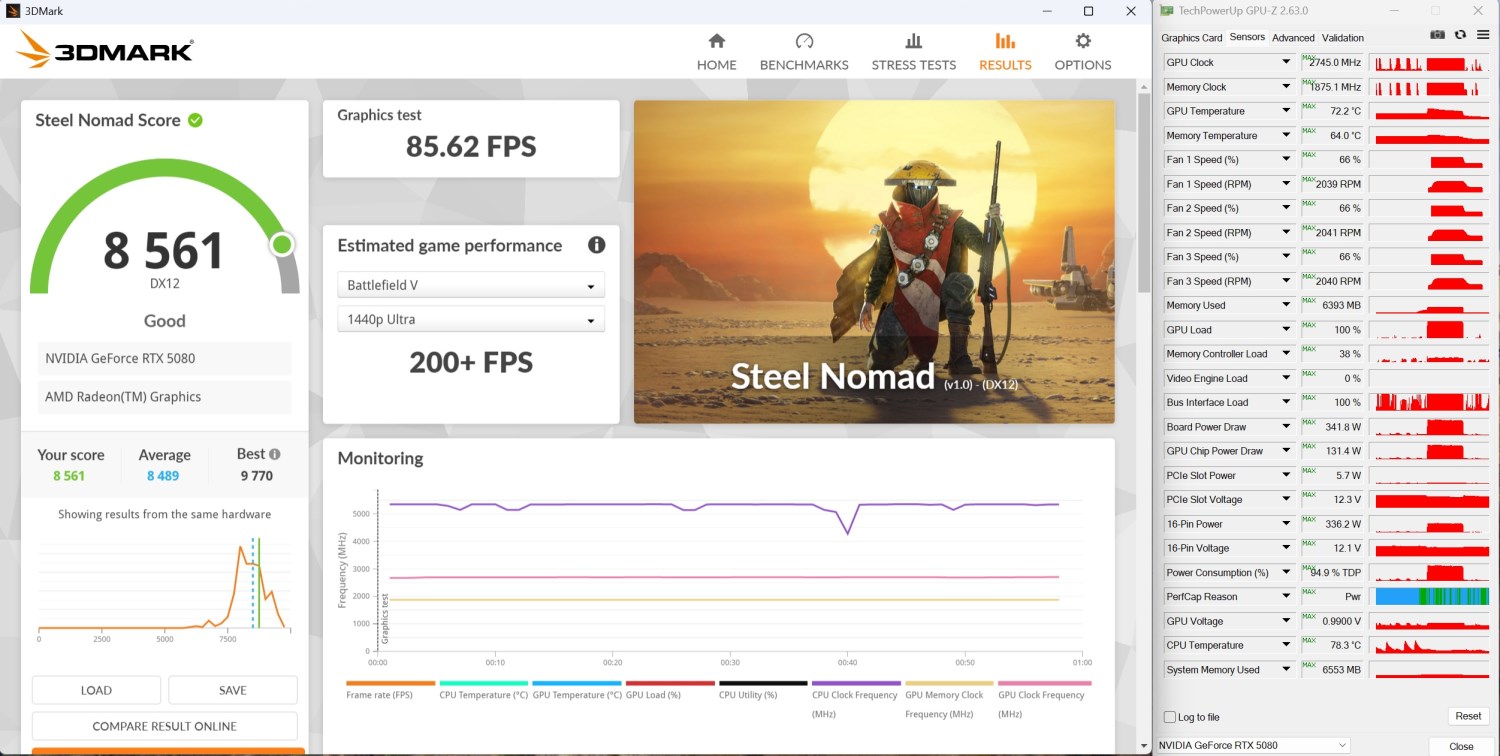Toggle the CPU Utility (%) legend series
Screen dimensions: 1500x756
(763, 692)
